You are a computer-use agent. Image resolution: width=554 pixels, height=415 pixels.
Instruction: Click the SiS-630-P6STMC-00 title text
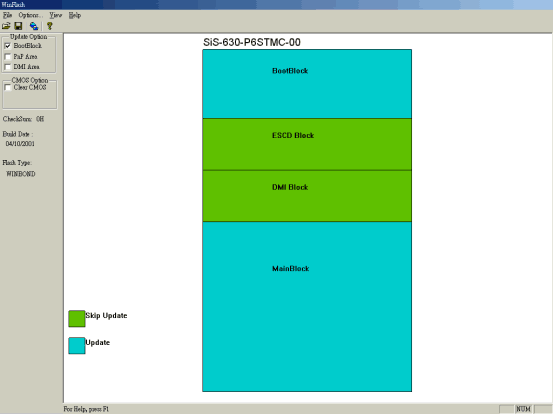point(252,42)
